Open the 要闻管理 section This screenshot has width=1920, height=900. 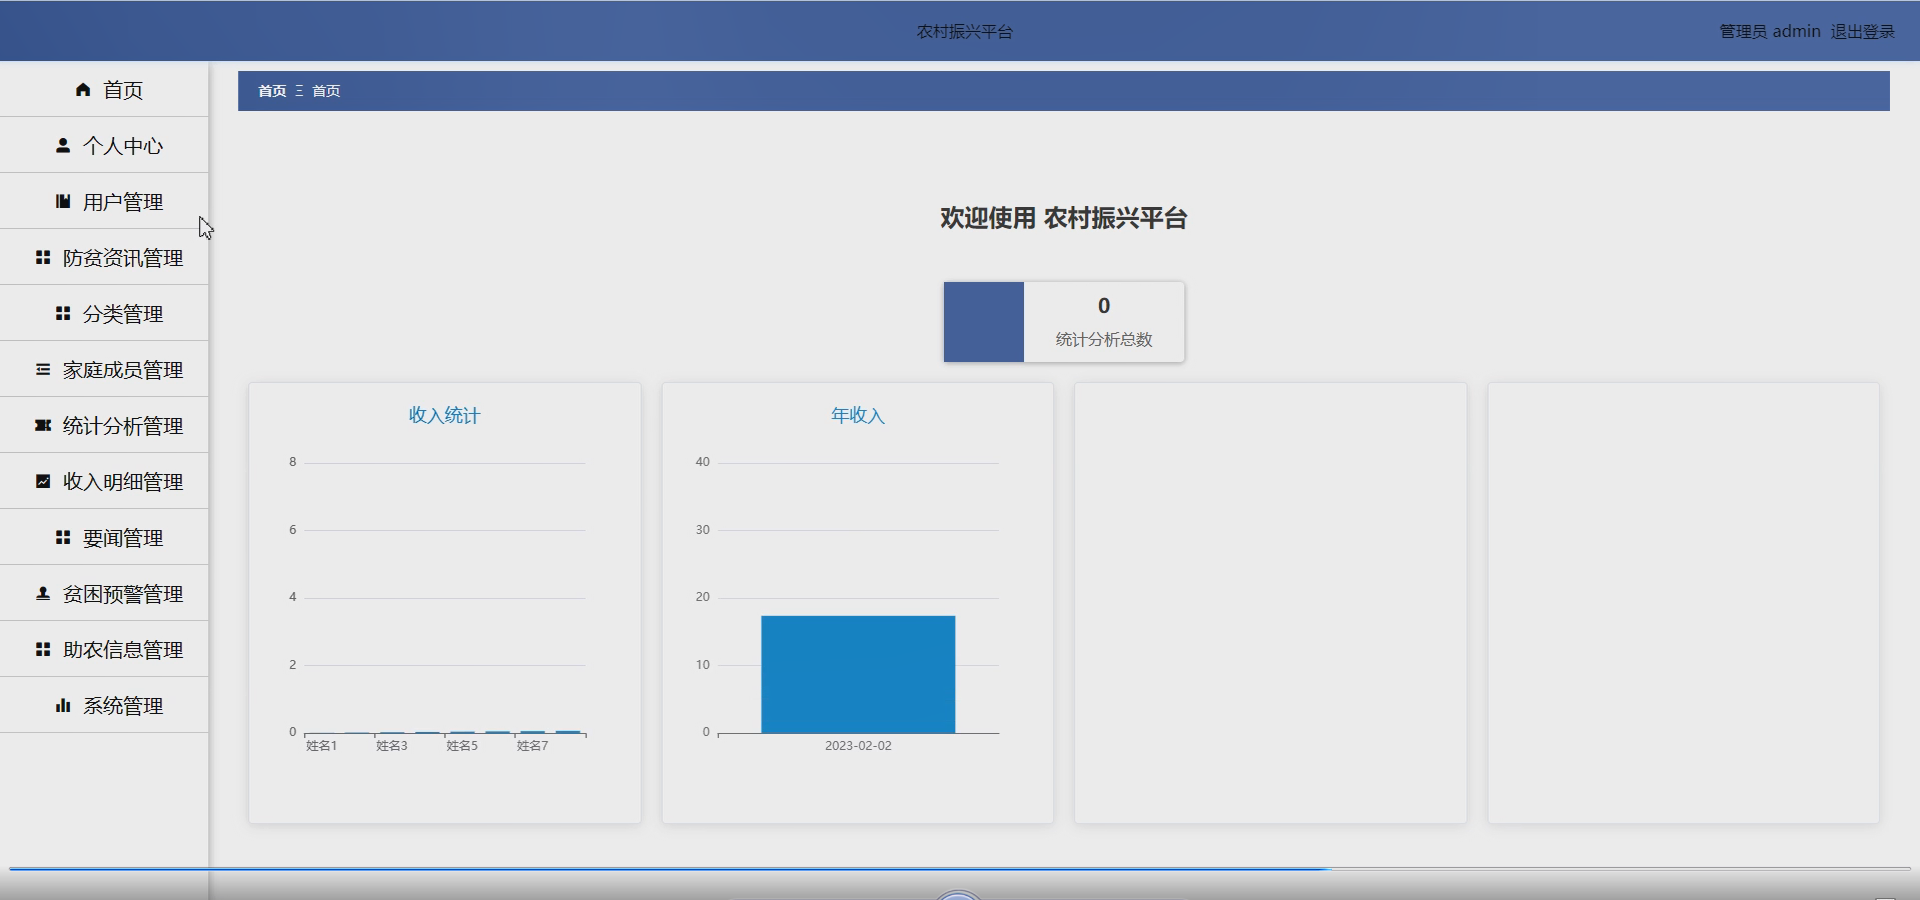click(122, 537)
